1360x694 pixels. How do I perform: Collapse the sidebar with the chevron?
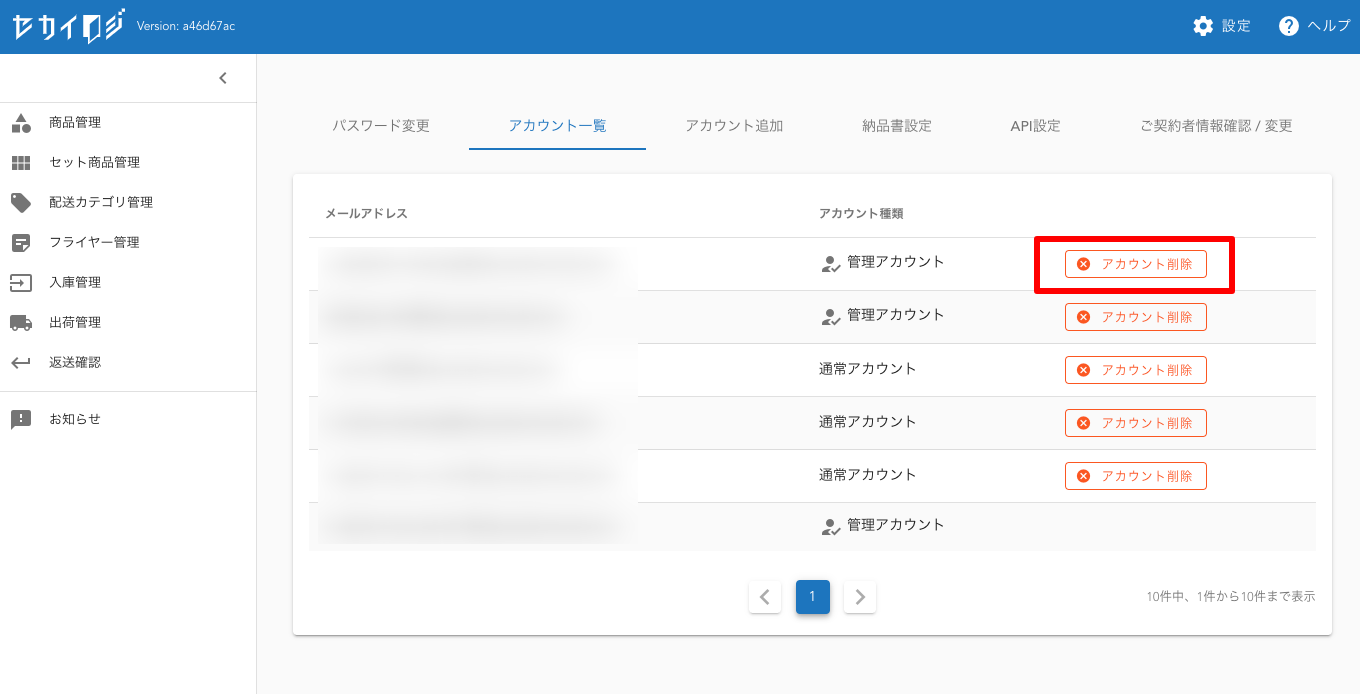pos(223,78)
